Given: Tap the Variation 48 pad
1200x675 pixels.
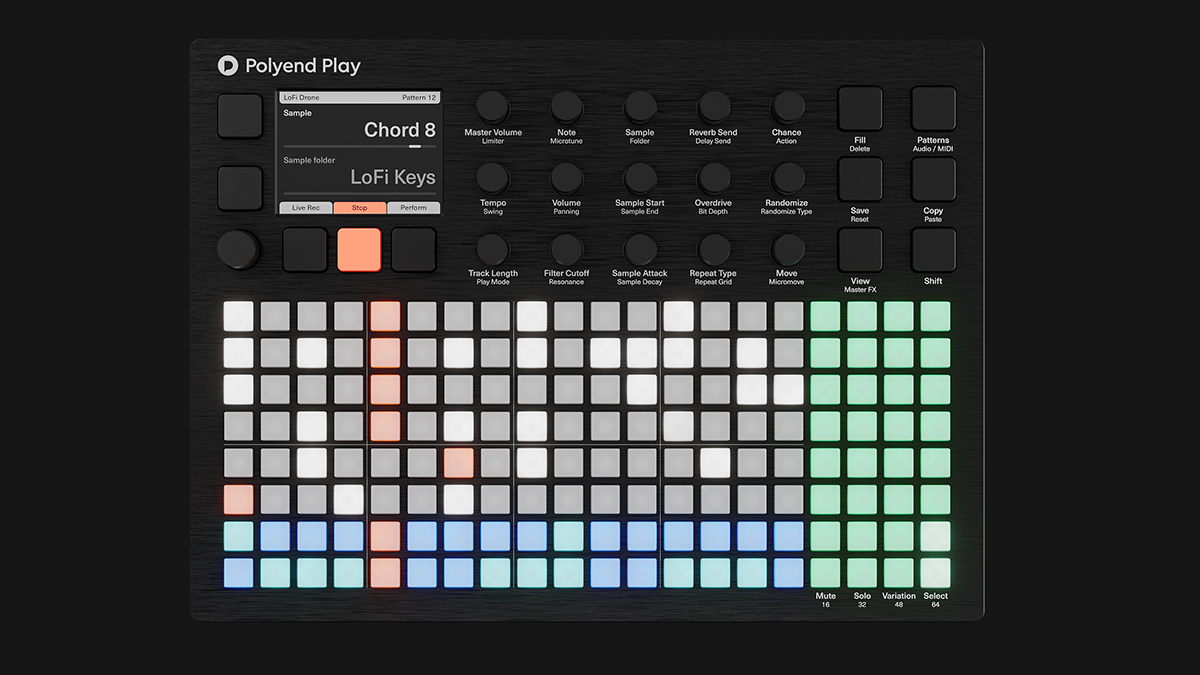Looking at the screenshot, I should click(x=899, y=572).
